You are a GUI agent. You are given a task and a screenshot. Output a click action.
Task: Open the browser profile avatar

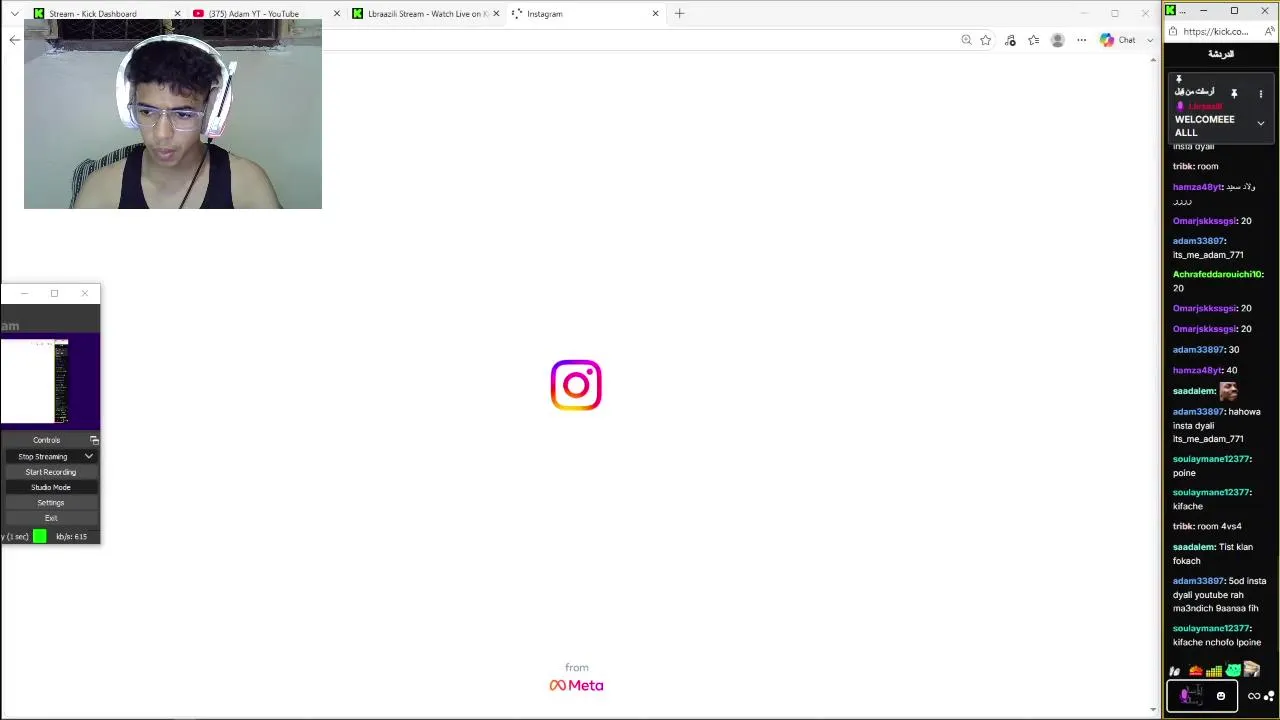[x=1057, y=40]
